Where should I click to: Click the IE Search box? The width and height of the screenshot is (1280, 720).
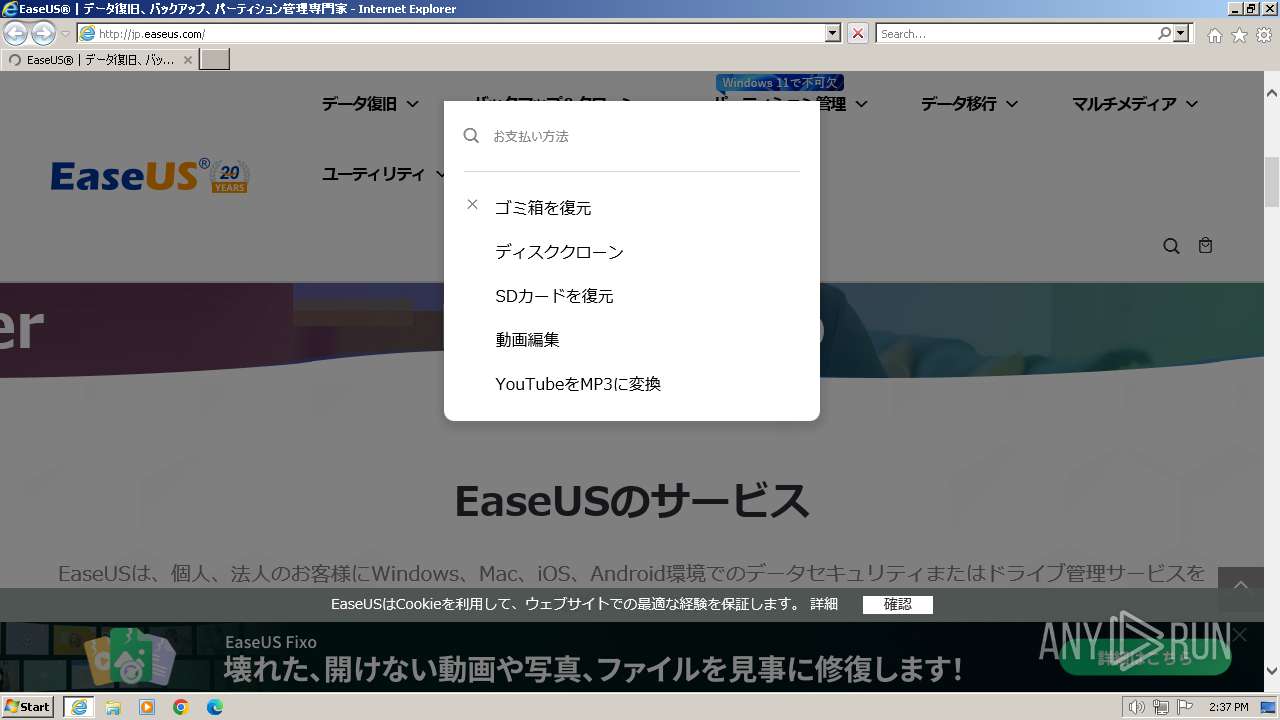(x=1016, y=34)
